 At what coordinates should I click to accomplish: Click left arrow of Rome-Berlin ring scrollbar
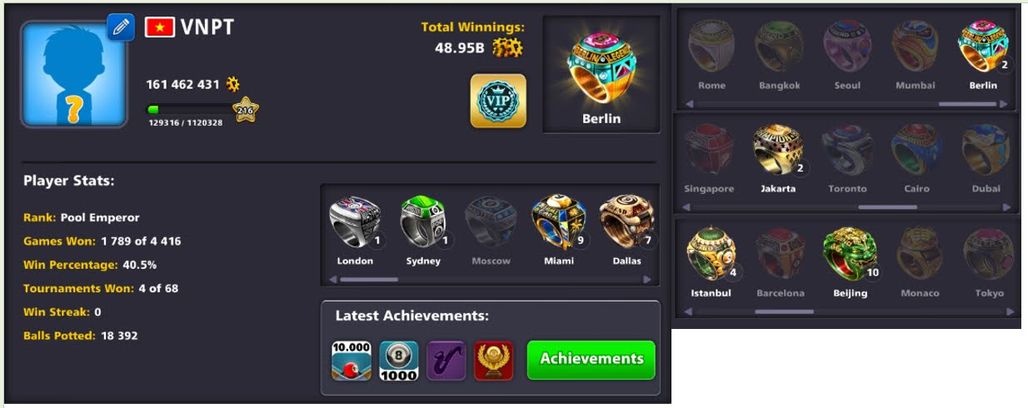(x=689, y=104)
